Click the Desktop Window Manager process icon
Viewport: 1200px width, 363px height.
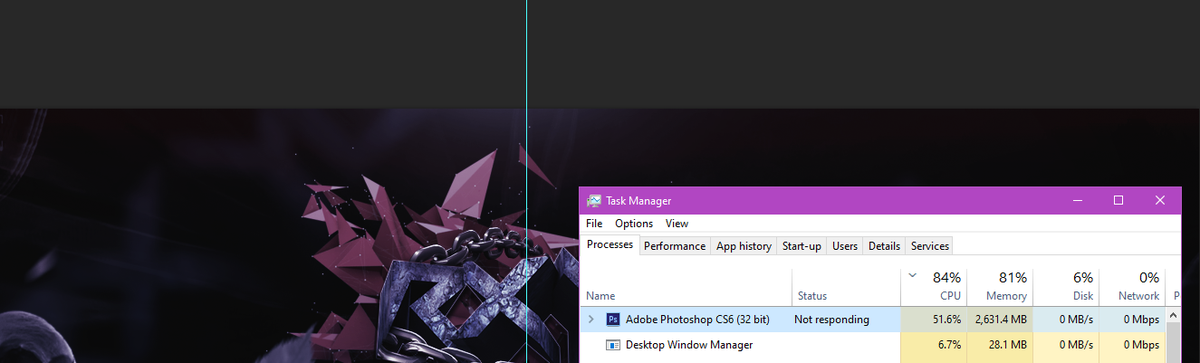pyautogui.click(x=613, y=345)
